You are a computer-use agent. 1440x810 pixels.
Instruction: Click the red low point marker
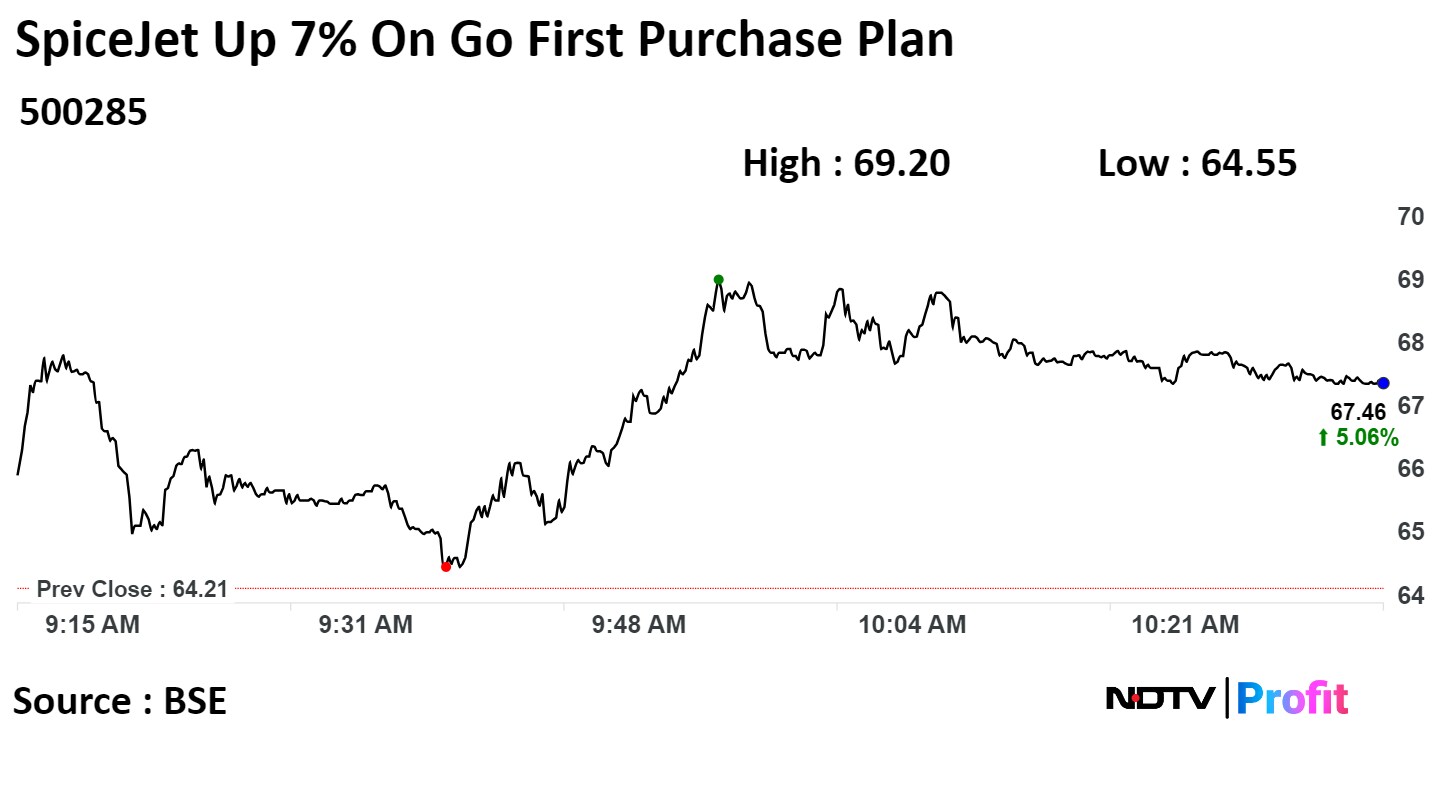tap(446, 566)
